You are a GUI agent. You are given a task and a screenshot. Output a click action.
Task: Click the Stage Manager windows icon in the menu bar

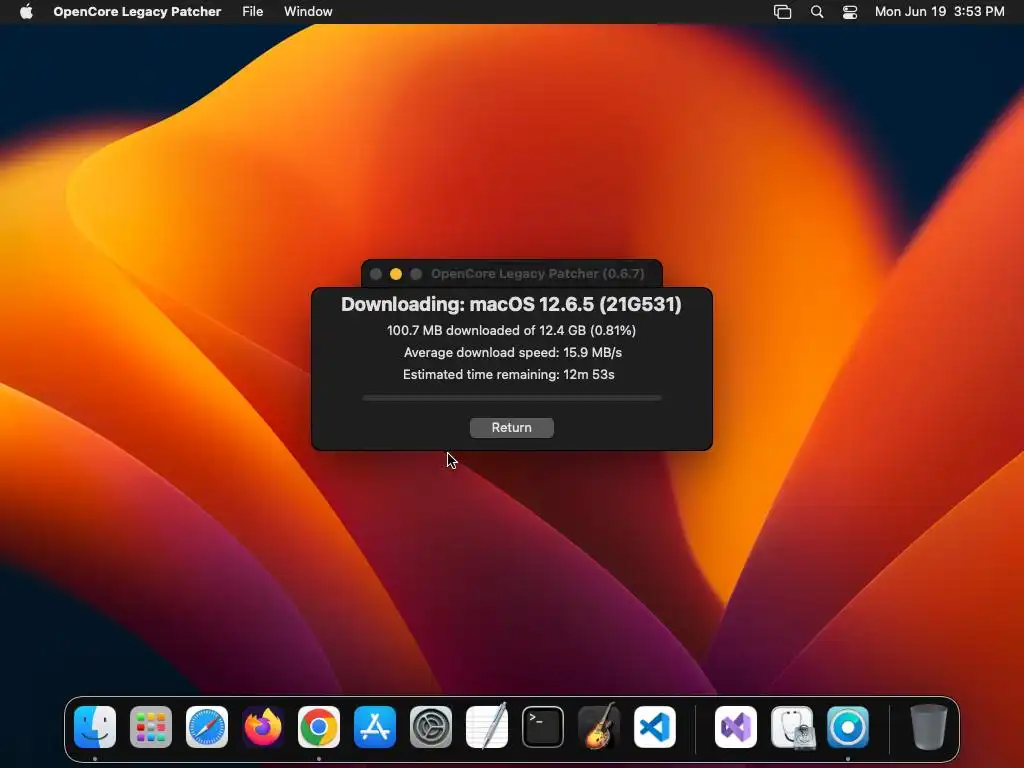coord(782,12)
